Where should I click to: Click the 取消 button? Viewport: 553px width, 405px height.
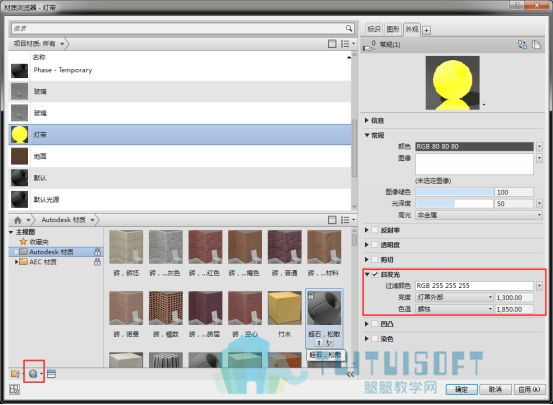[x=495, y=389]
